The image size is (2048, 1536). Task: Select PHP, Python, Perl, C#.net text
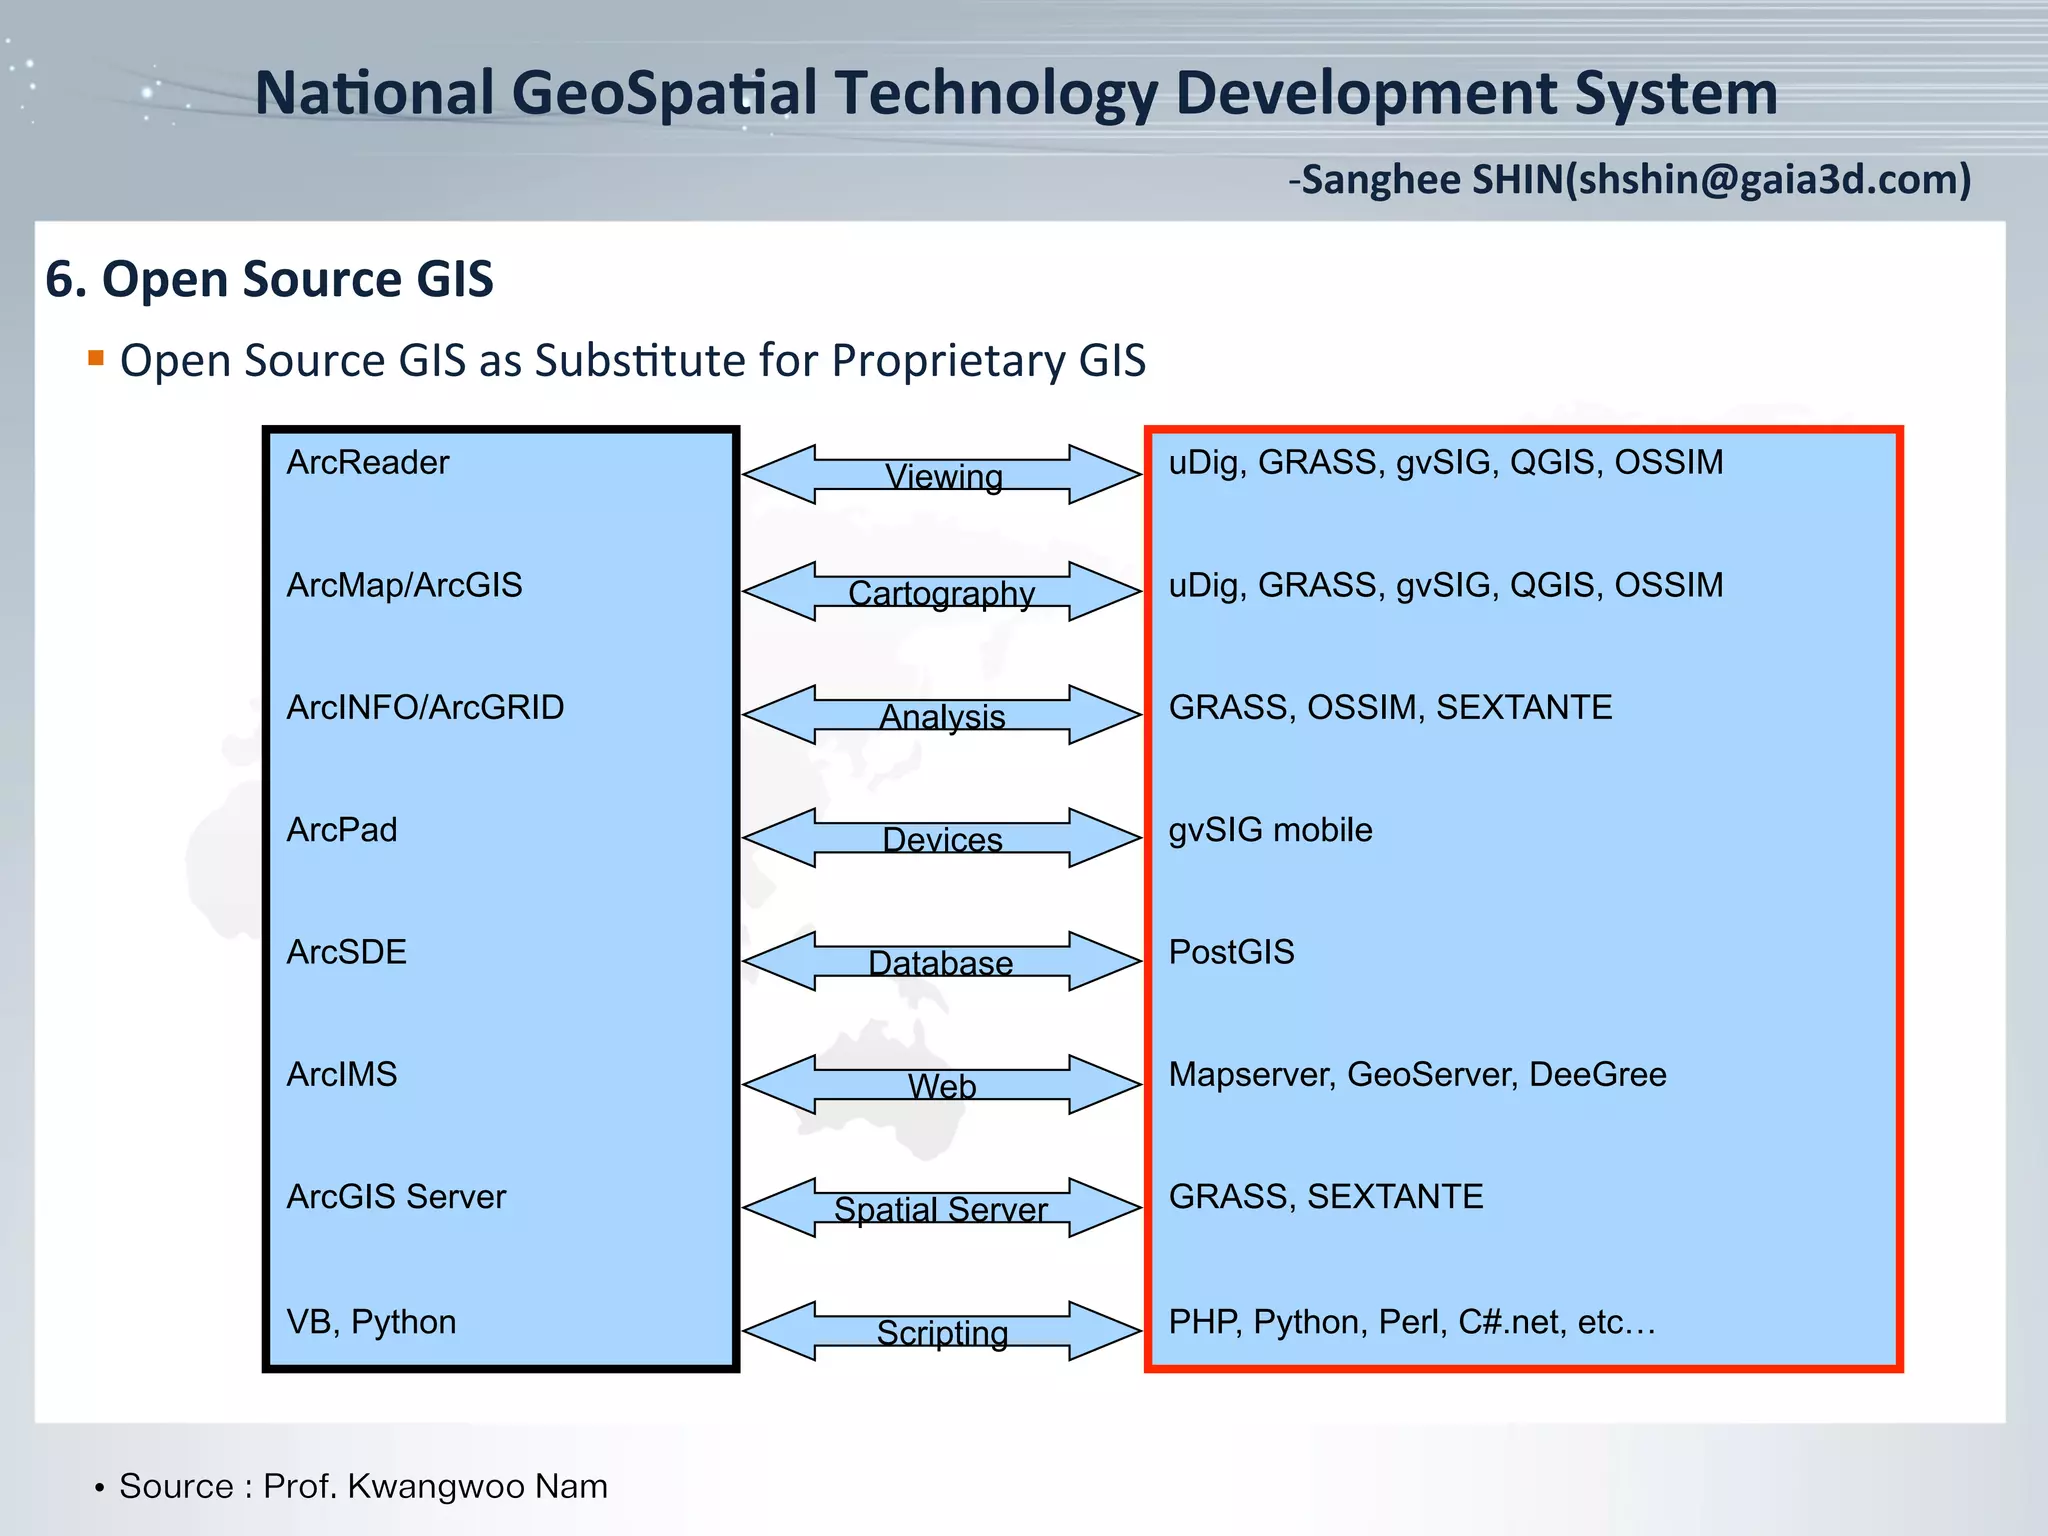1412,1322
